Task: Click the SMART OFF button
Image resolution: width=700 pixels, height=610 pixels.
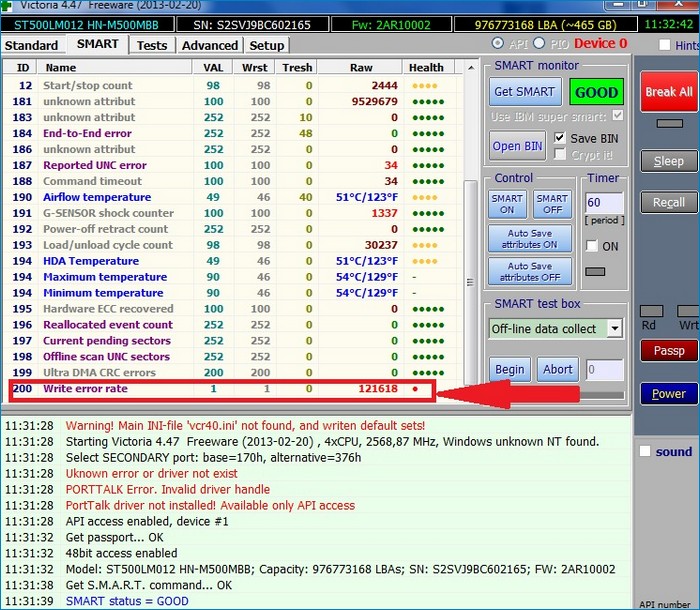Action: click(551, 204)
